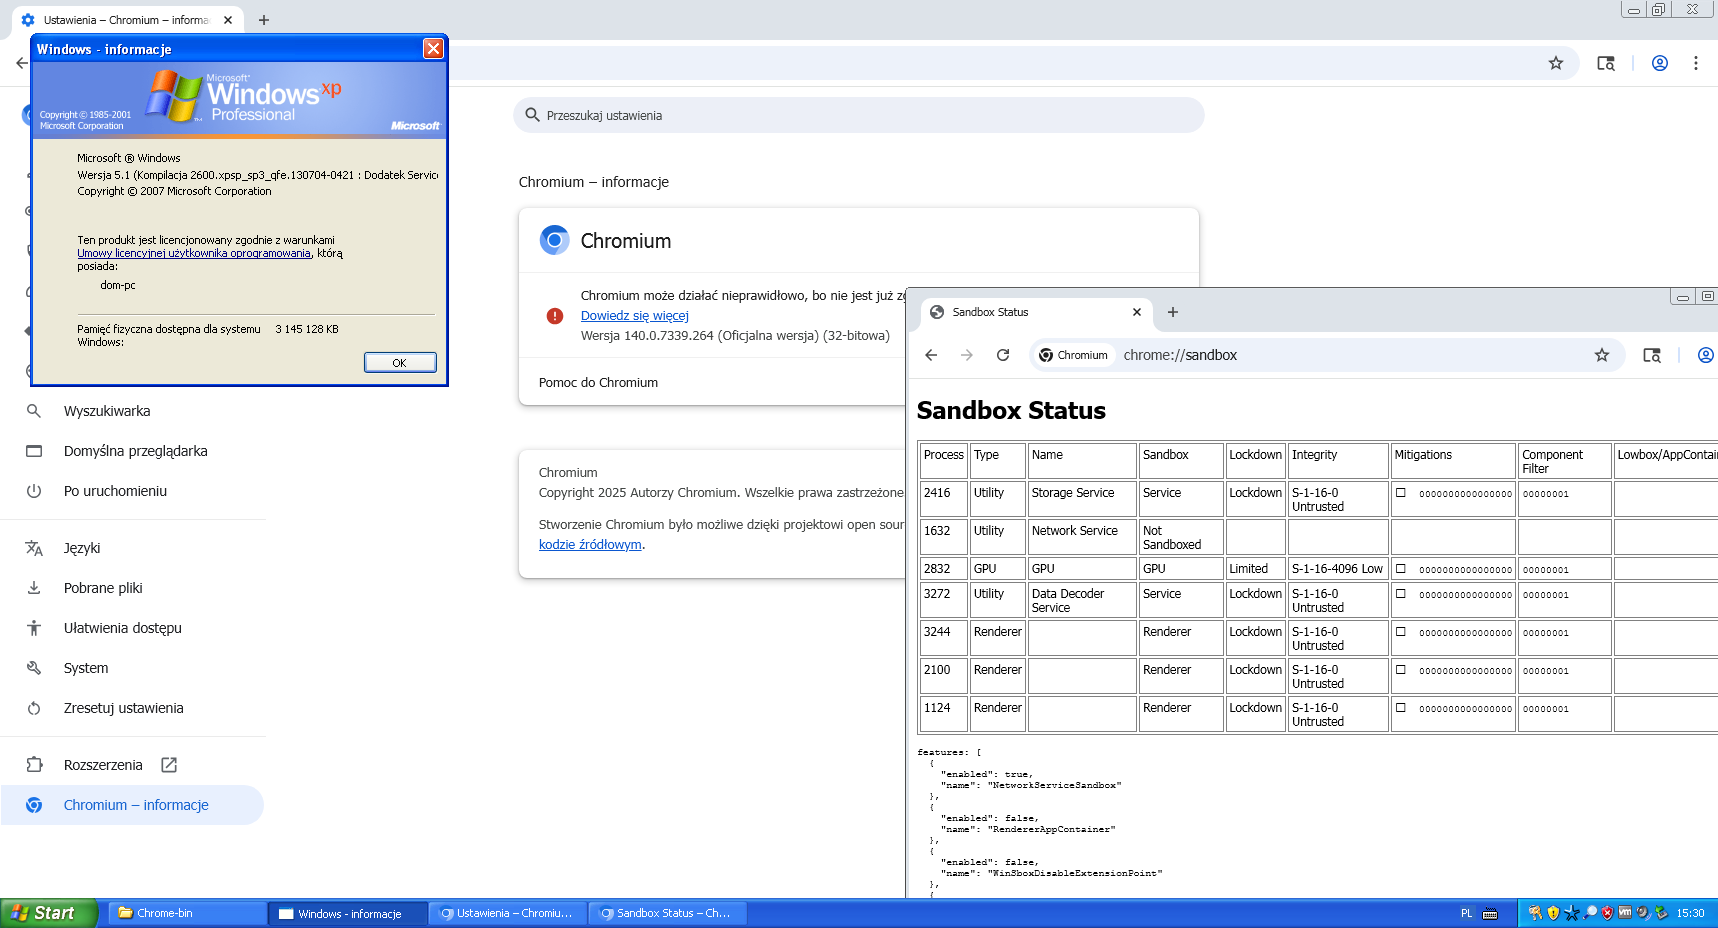Image resolution: width=1718 pixels, height=928 pixels.
Task: Click the forward arrow in the Sandbox window
Action: coord(967,355)
